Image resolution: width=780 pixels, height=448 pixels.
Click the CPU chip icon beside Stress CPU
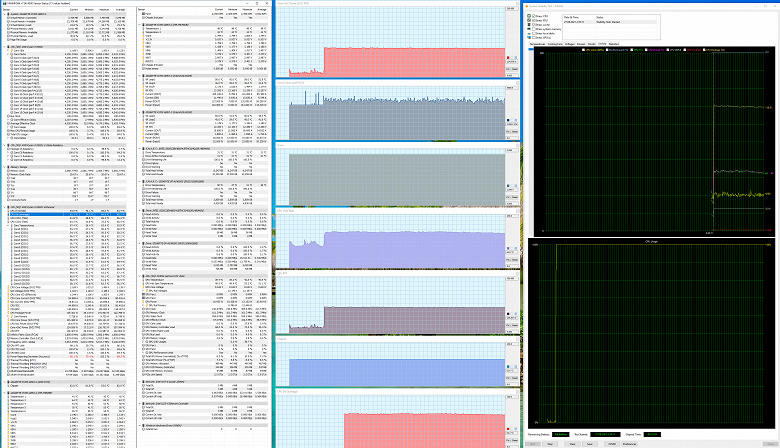pyautogui.click(x=529, y=16)
